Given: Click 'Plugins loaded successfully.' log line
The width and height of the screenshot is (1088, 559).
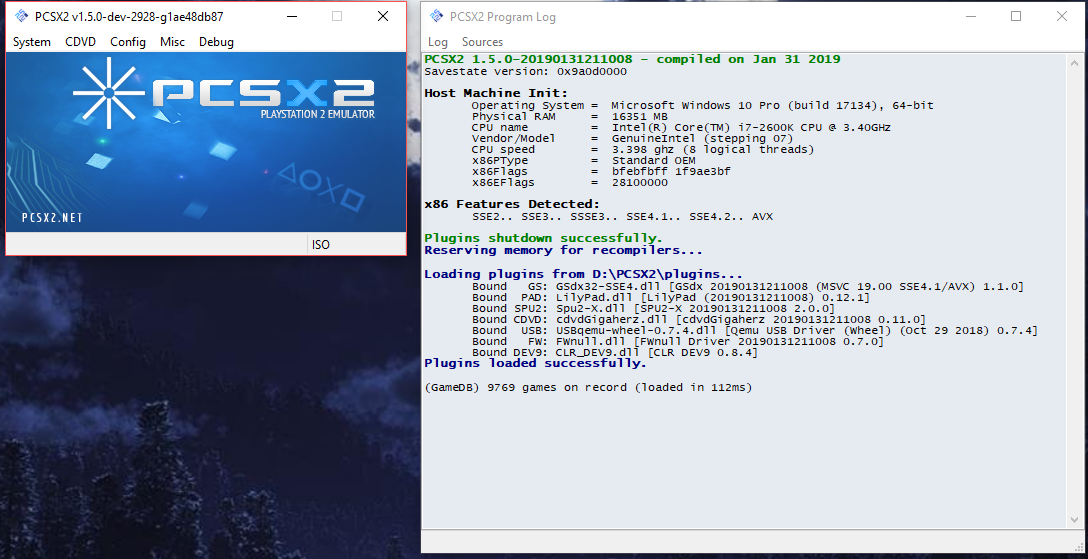Looking at the screenshot, I should click(536, 363).
